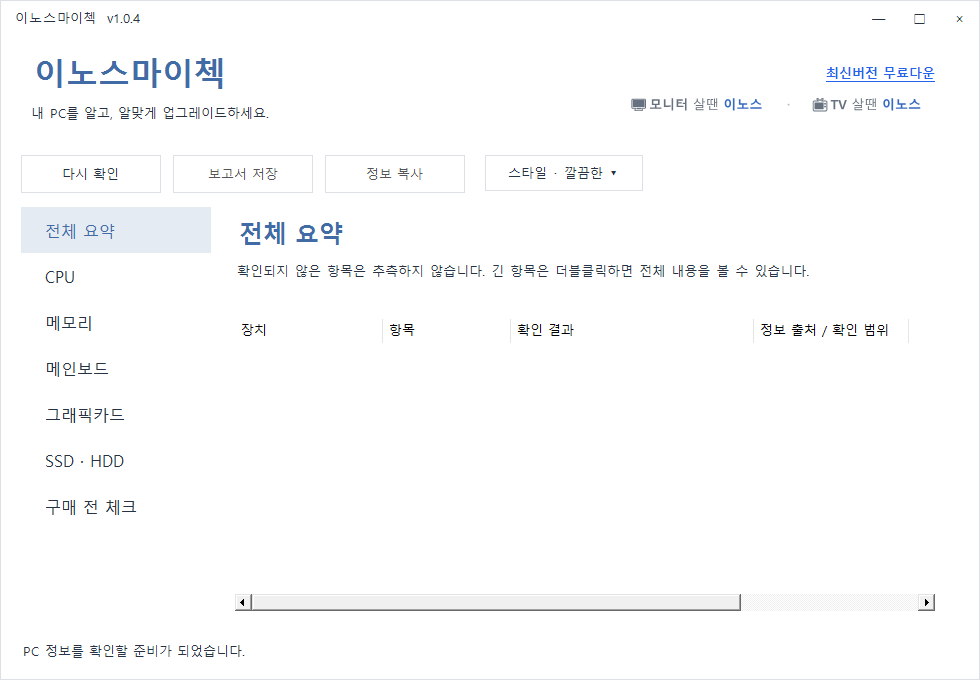This screenshot has height=680, width=980.
Task: Open TV 살땐 이노스 link text
Action: click(875, 104)
